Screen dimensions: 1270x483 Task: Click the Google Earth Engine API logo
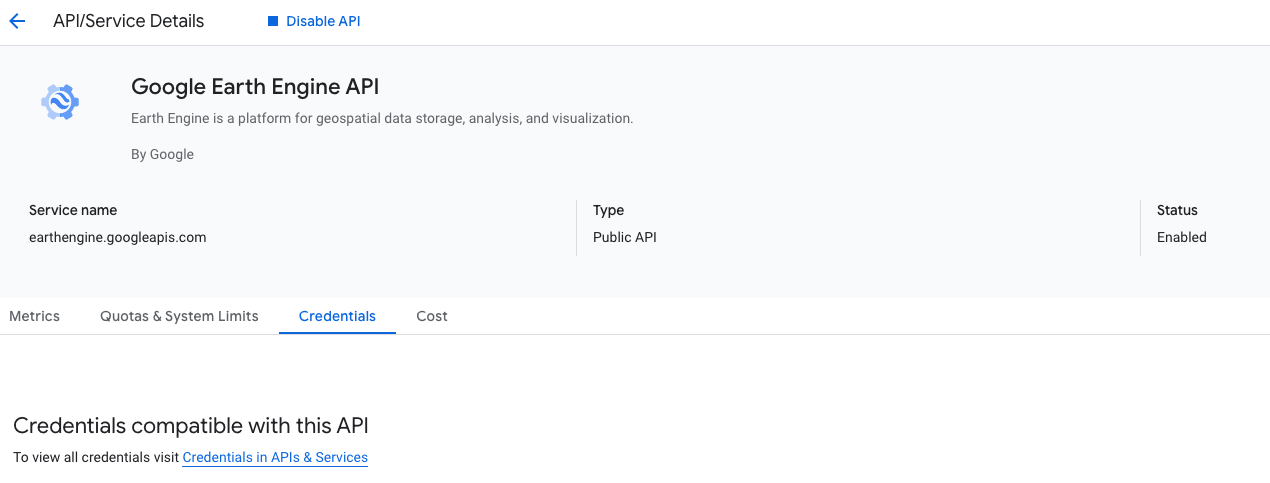[60, 102]
